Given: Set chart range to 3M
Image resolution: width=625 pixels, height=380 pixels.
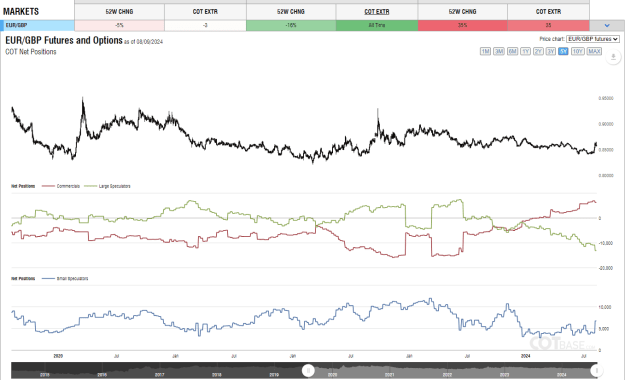Looking at the screenshot, I should (x=499, y=51).
